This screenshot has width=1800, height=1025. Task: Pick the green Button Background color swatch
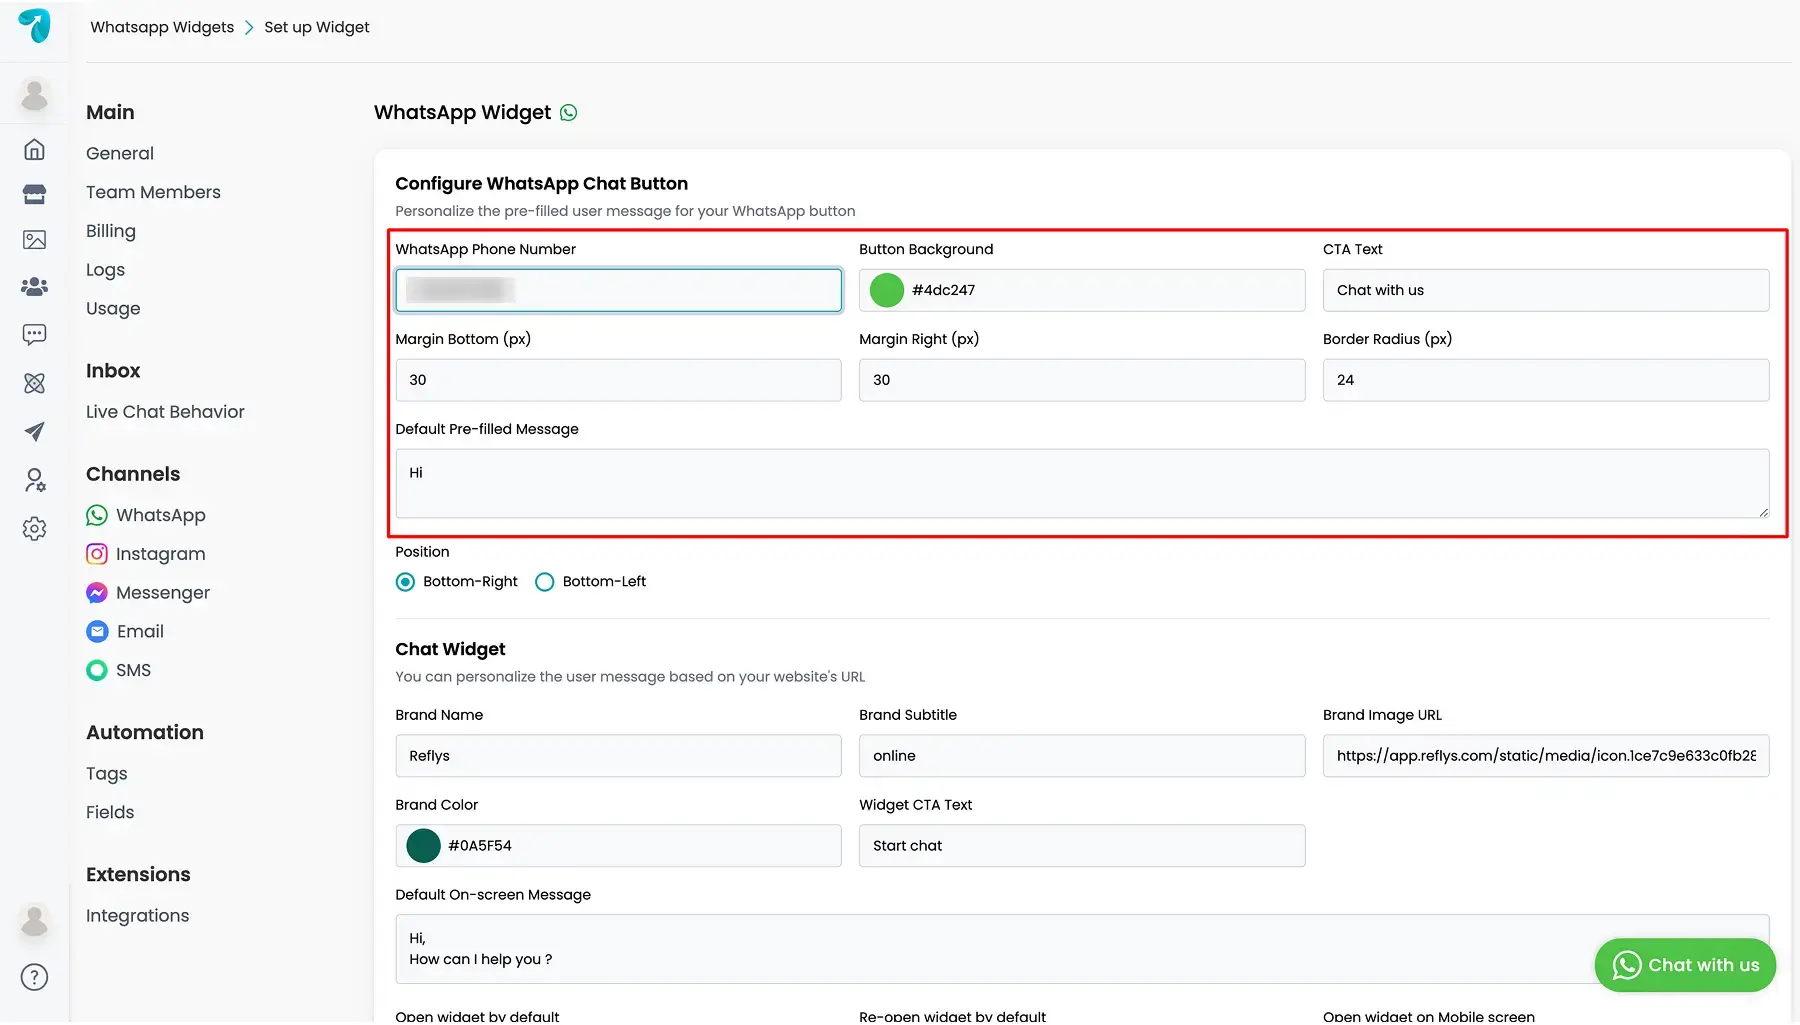coord(887,290)
